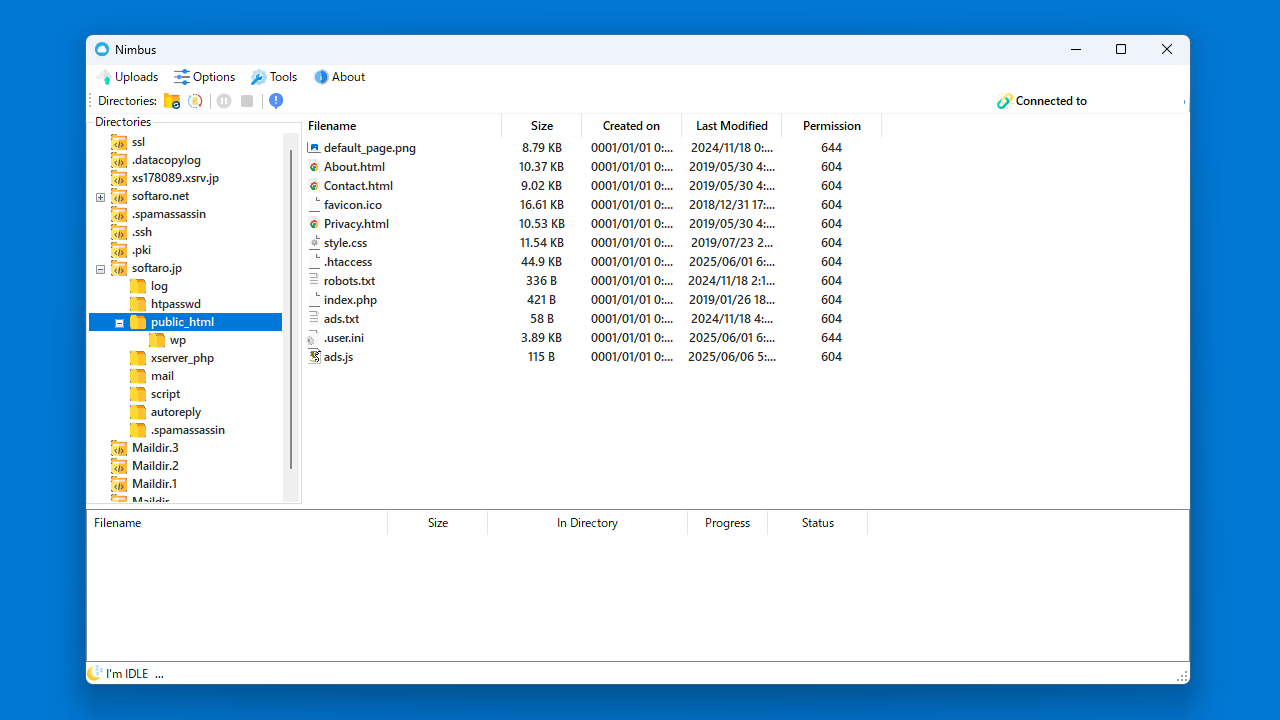
Task: Sort files by Created on column
Action: coord(632,126)
